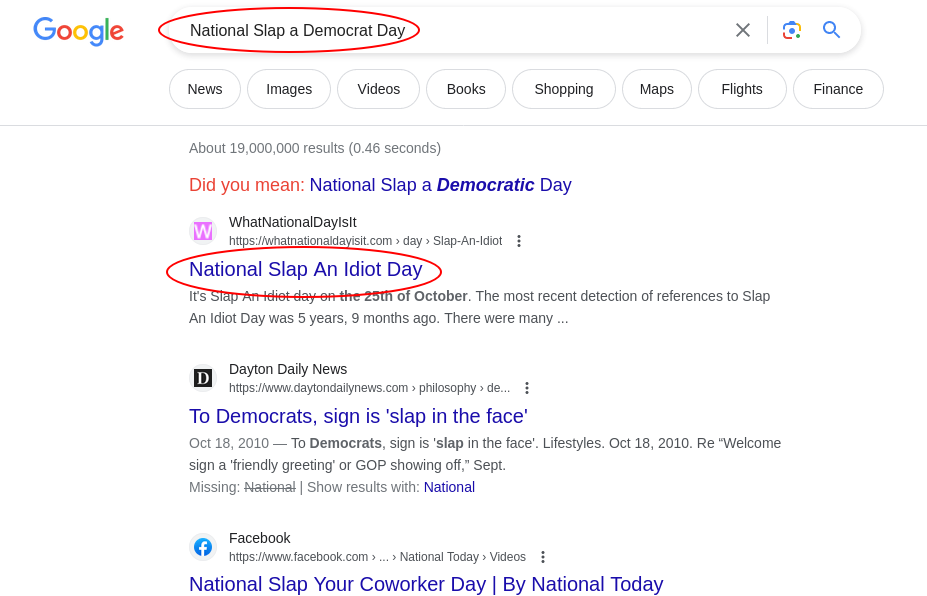
Task: Click the 'WhatNationalDayIsIt' site name
Action: pos(293,222)
